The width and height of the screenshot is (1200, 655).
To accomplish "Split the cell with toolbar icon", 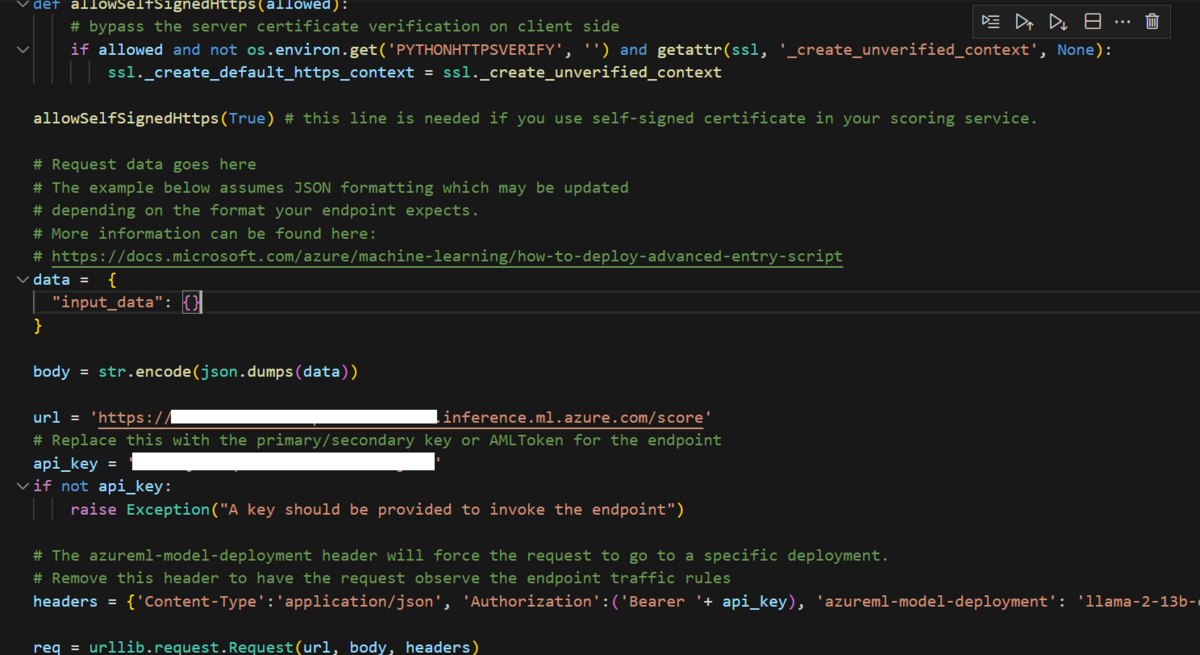I will pos(1093,21).
